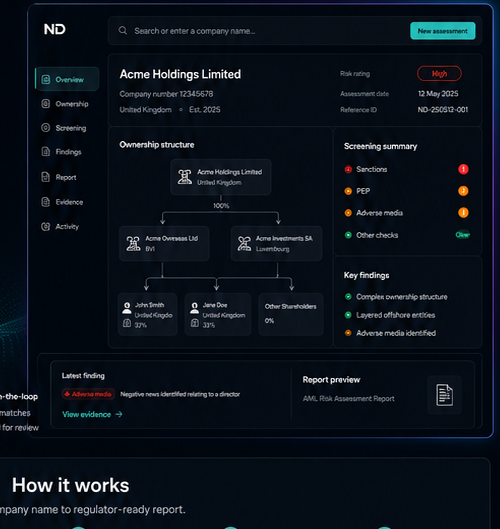
Task: Open the Report page
Action: [59, 177]
